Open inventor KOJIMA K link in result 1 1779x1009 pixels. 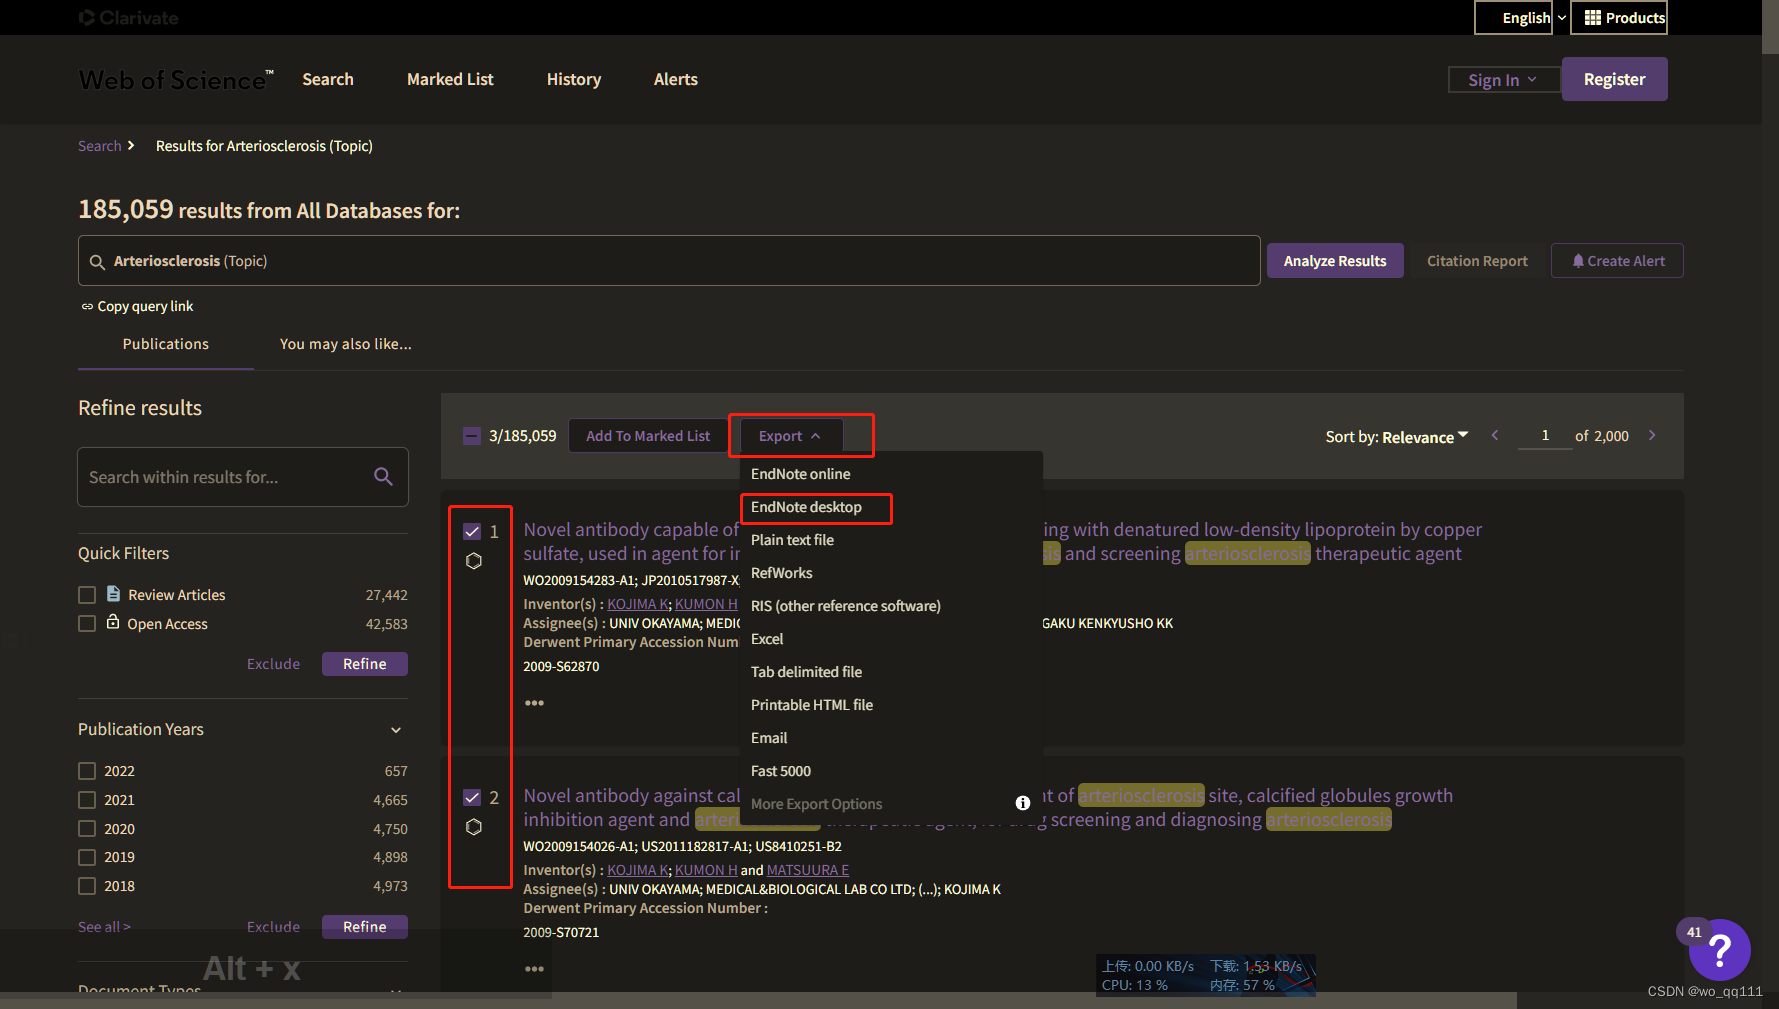(x=638, y=604)
